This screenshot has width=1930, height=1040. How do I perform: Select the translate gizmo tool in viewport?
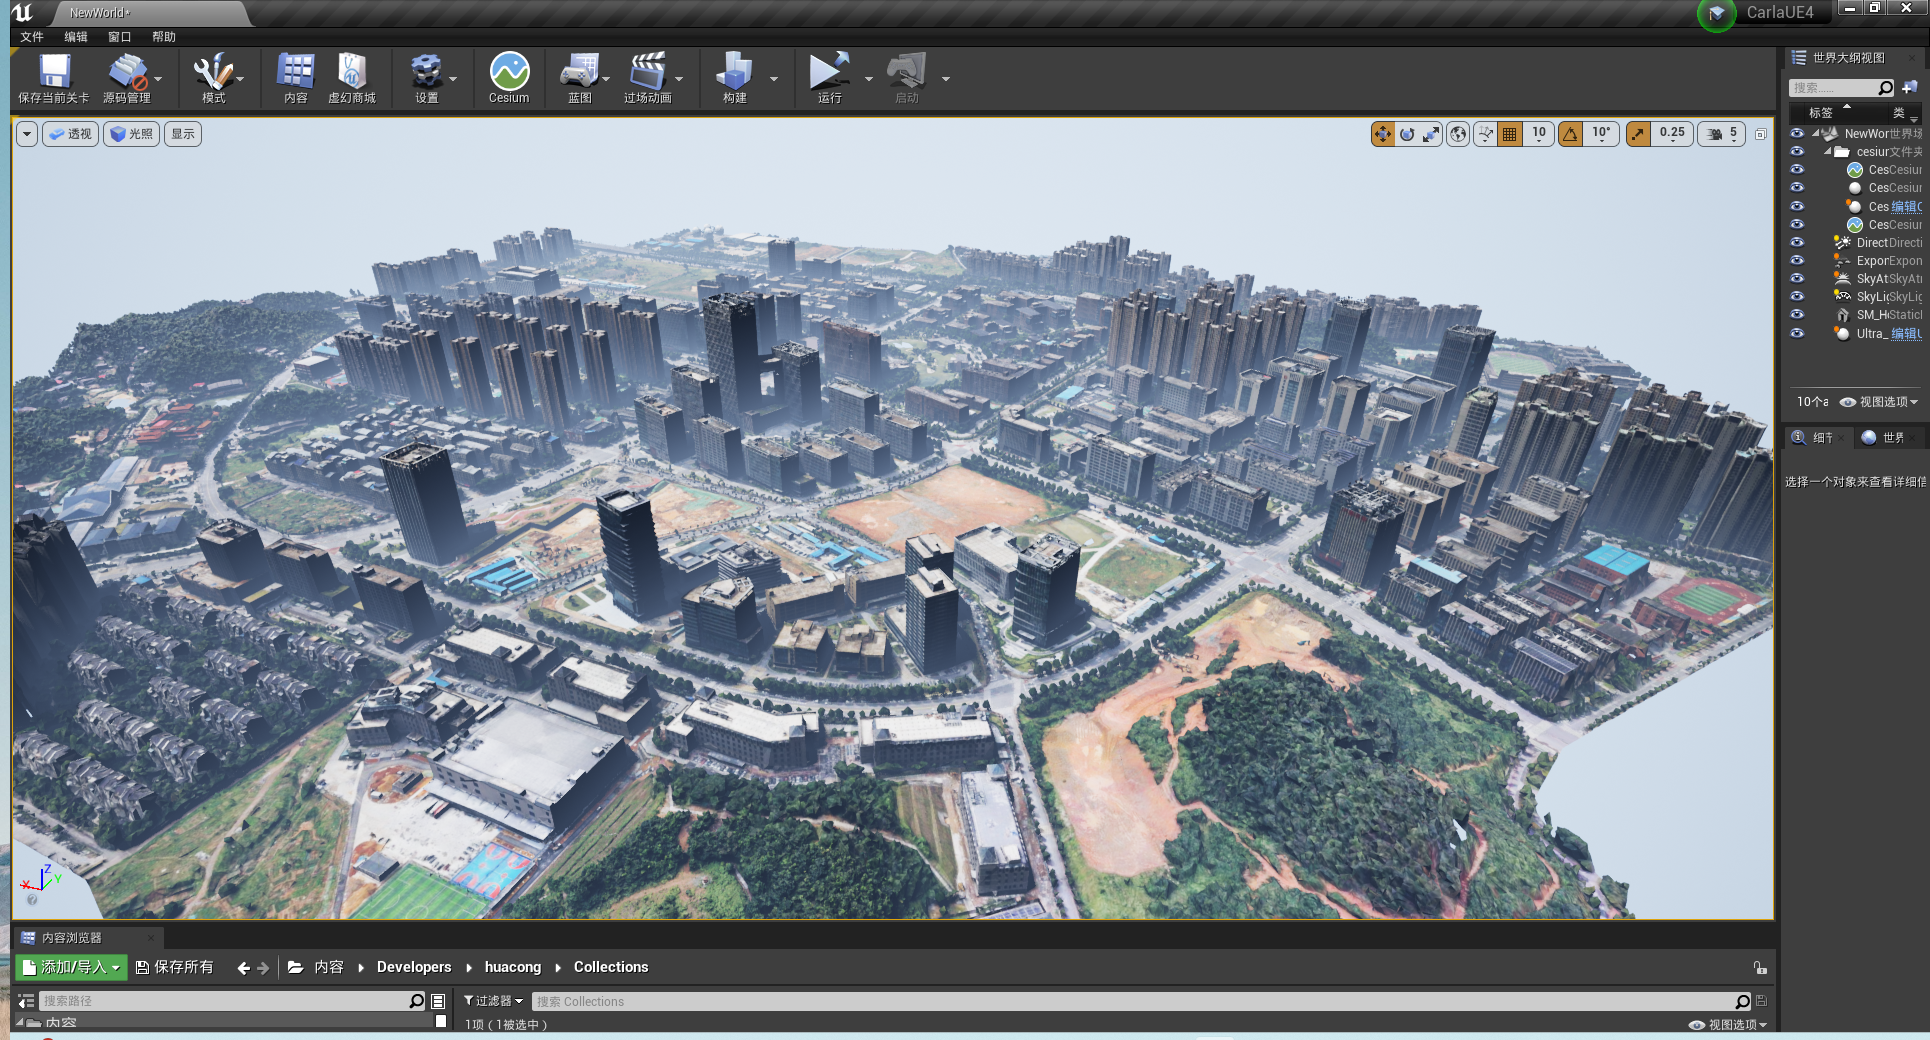[x=1382, y=134]
